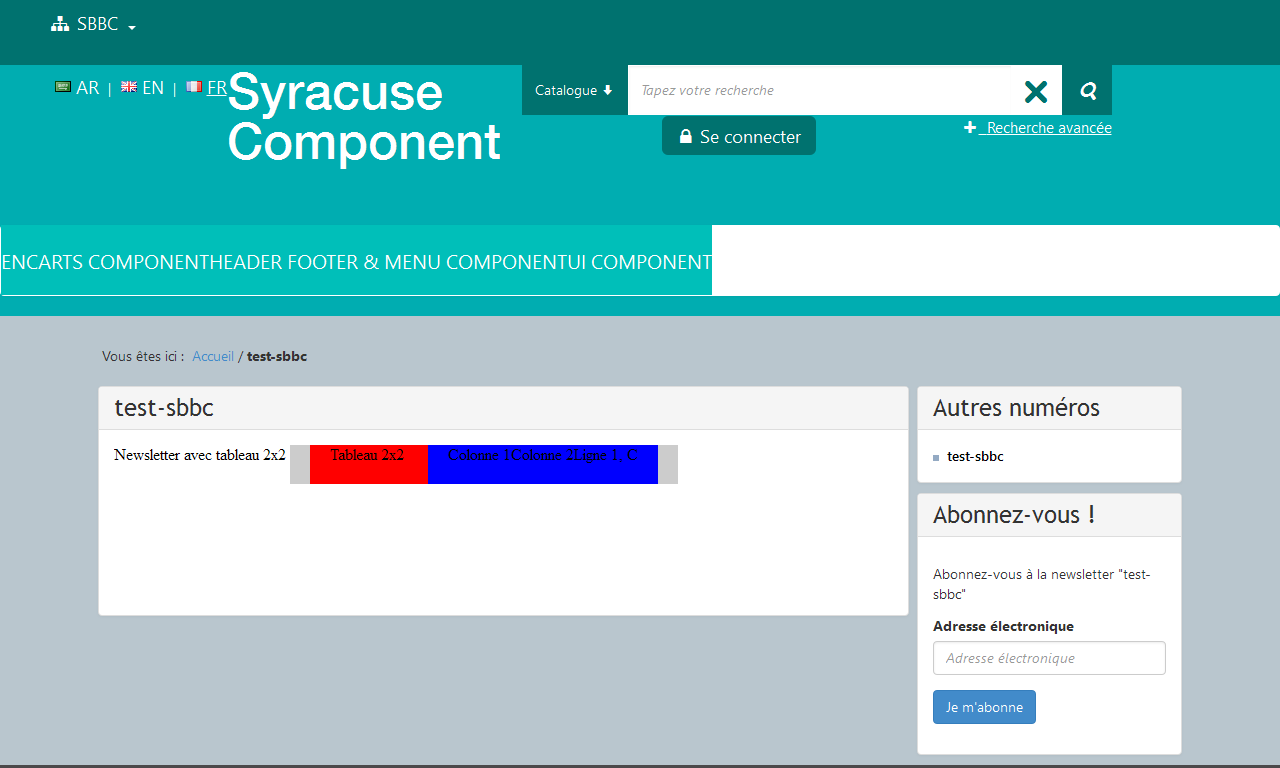Open the Catalogue search scope dropdown
This screenshot has width=1280, height=768.
coord(574,91)
